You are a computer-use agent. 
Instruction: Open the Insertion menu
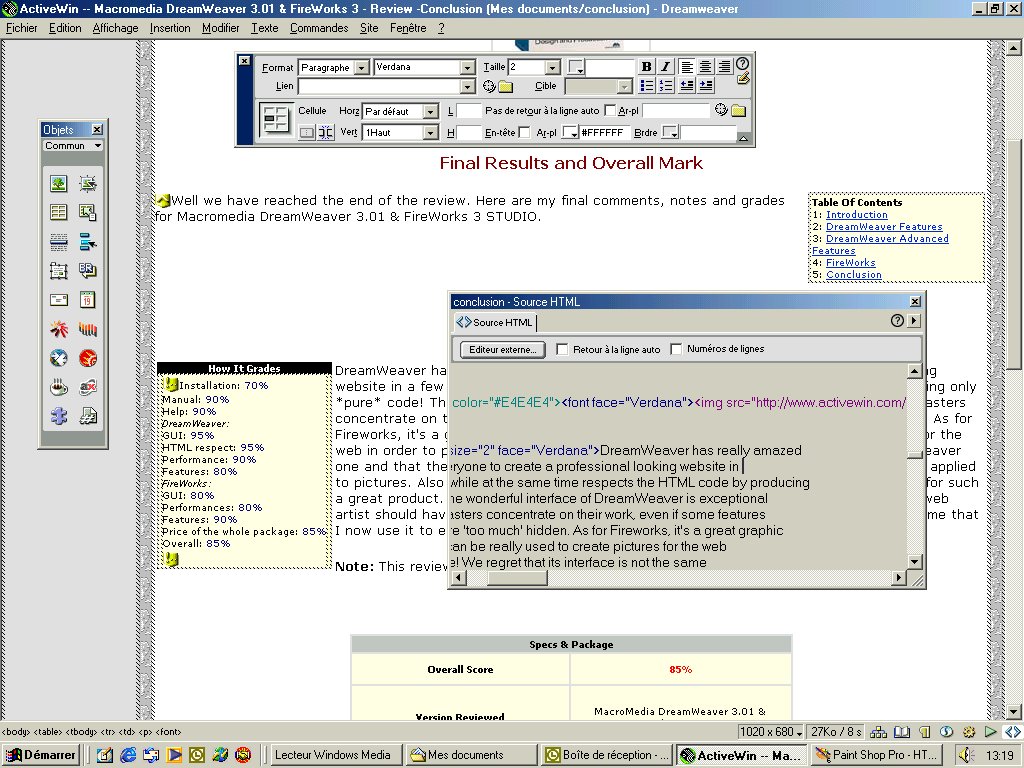170,28
